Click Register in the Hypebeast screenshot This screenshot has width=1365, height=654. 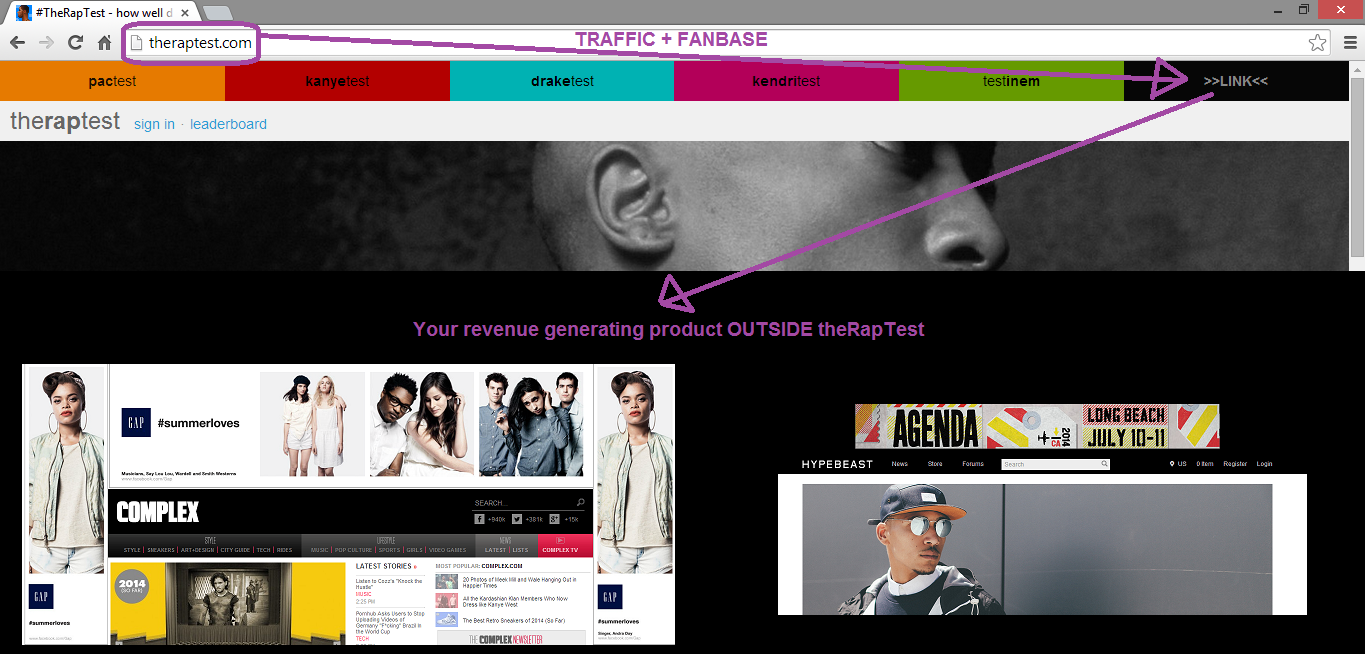(x=1235, y=464)
